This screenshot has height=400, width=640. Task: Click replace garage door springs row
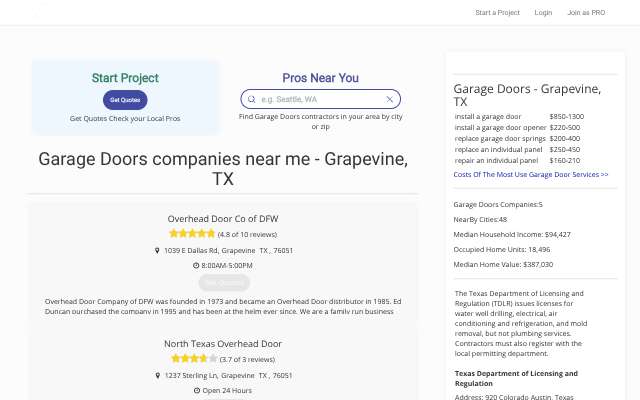click(517, 138)
